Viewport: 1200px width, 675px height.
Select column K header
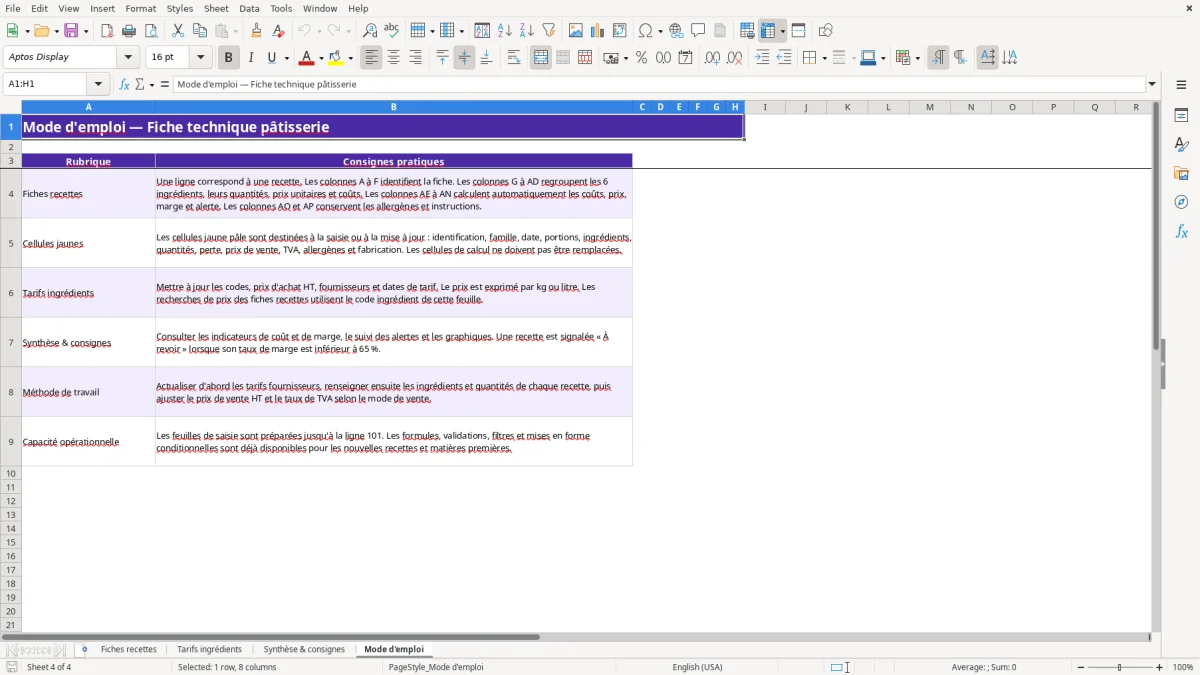coord(847,107)
